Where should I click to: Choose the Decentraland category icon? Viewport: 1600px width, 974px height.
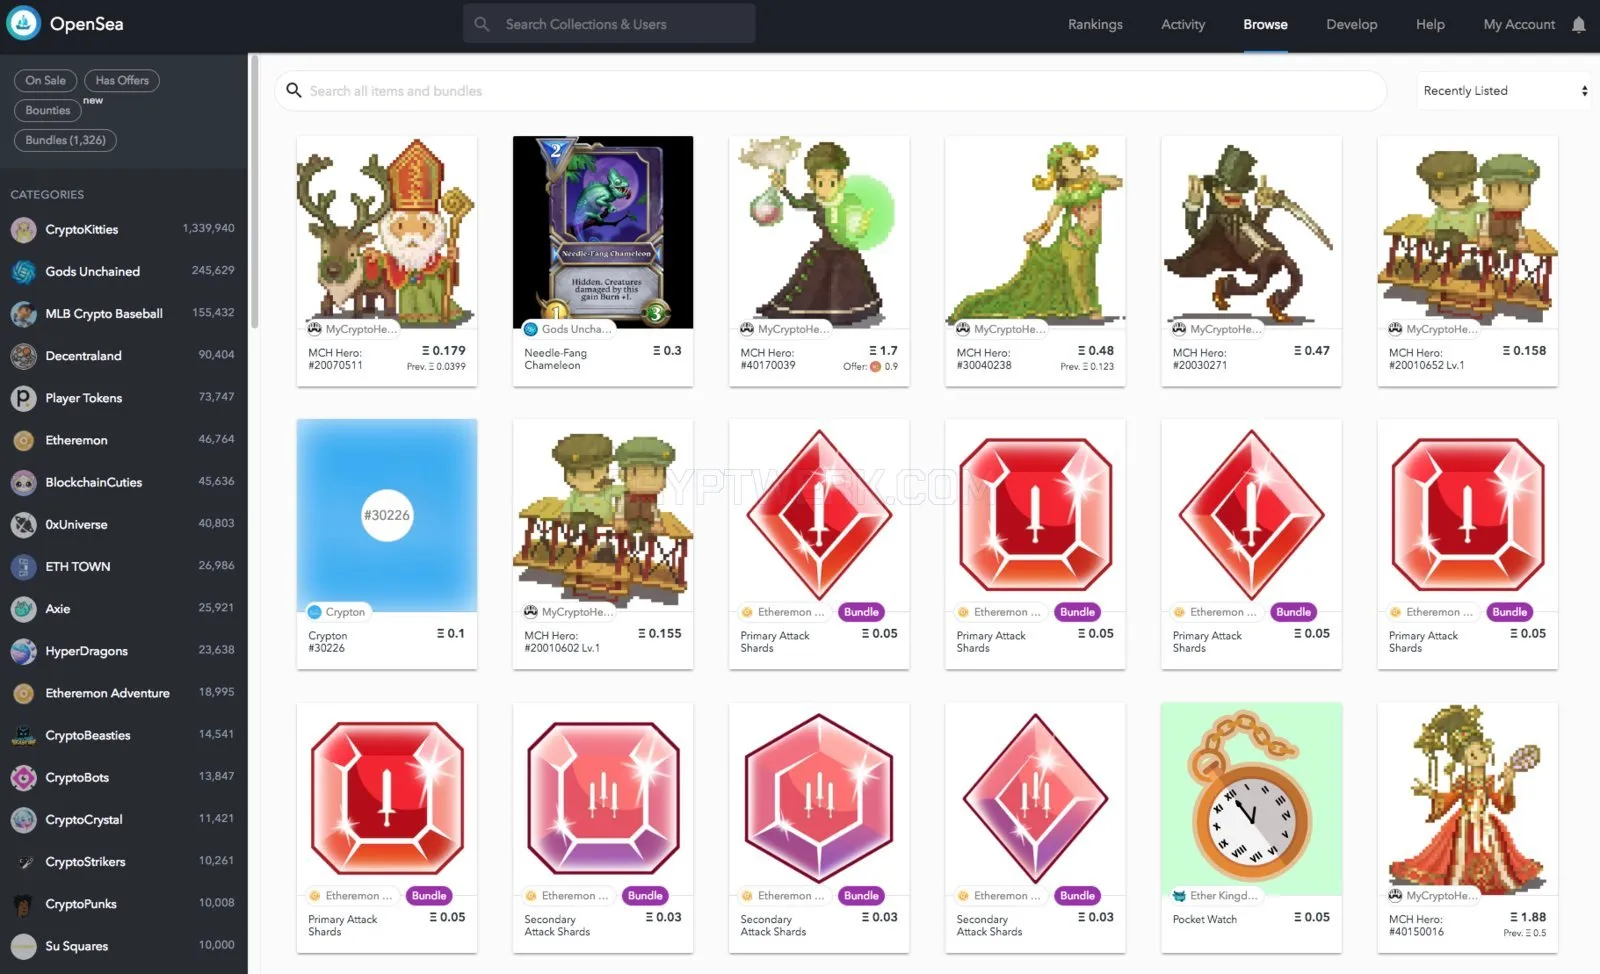pos(24,356)
